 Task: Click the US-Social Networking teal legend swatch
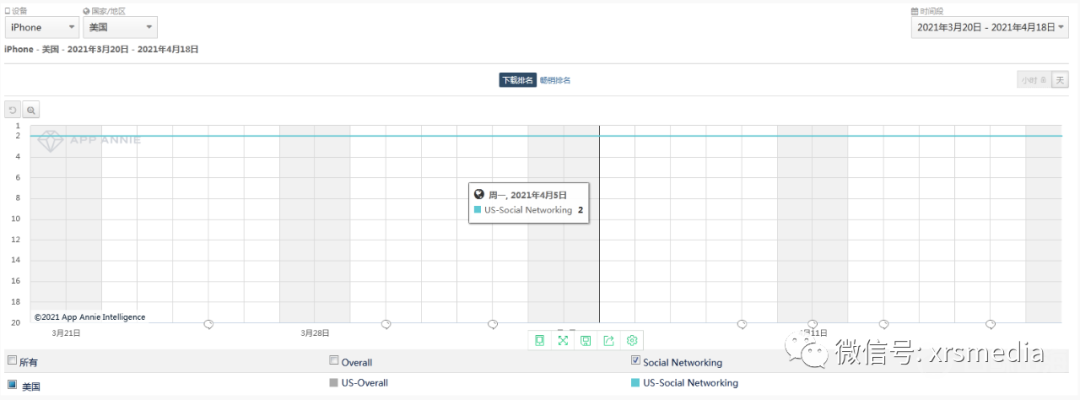[635, 383]
